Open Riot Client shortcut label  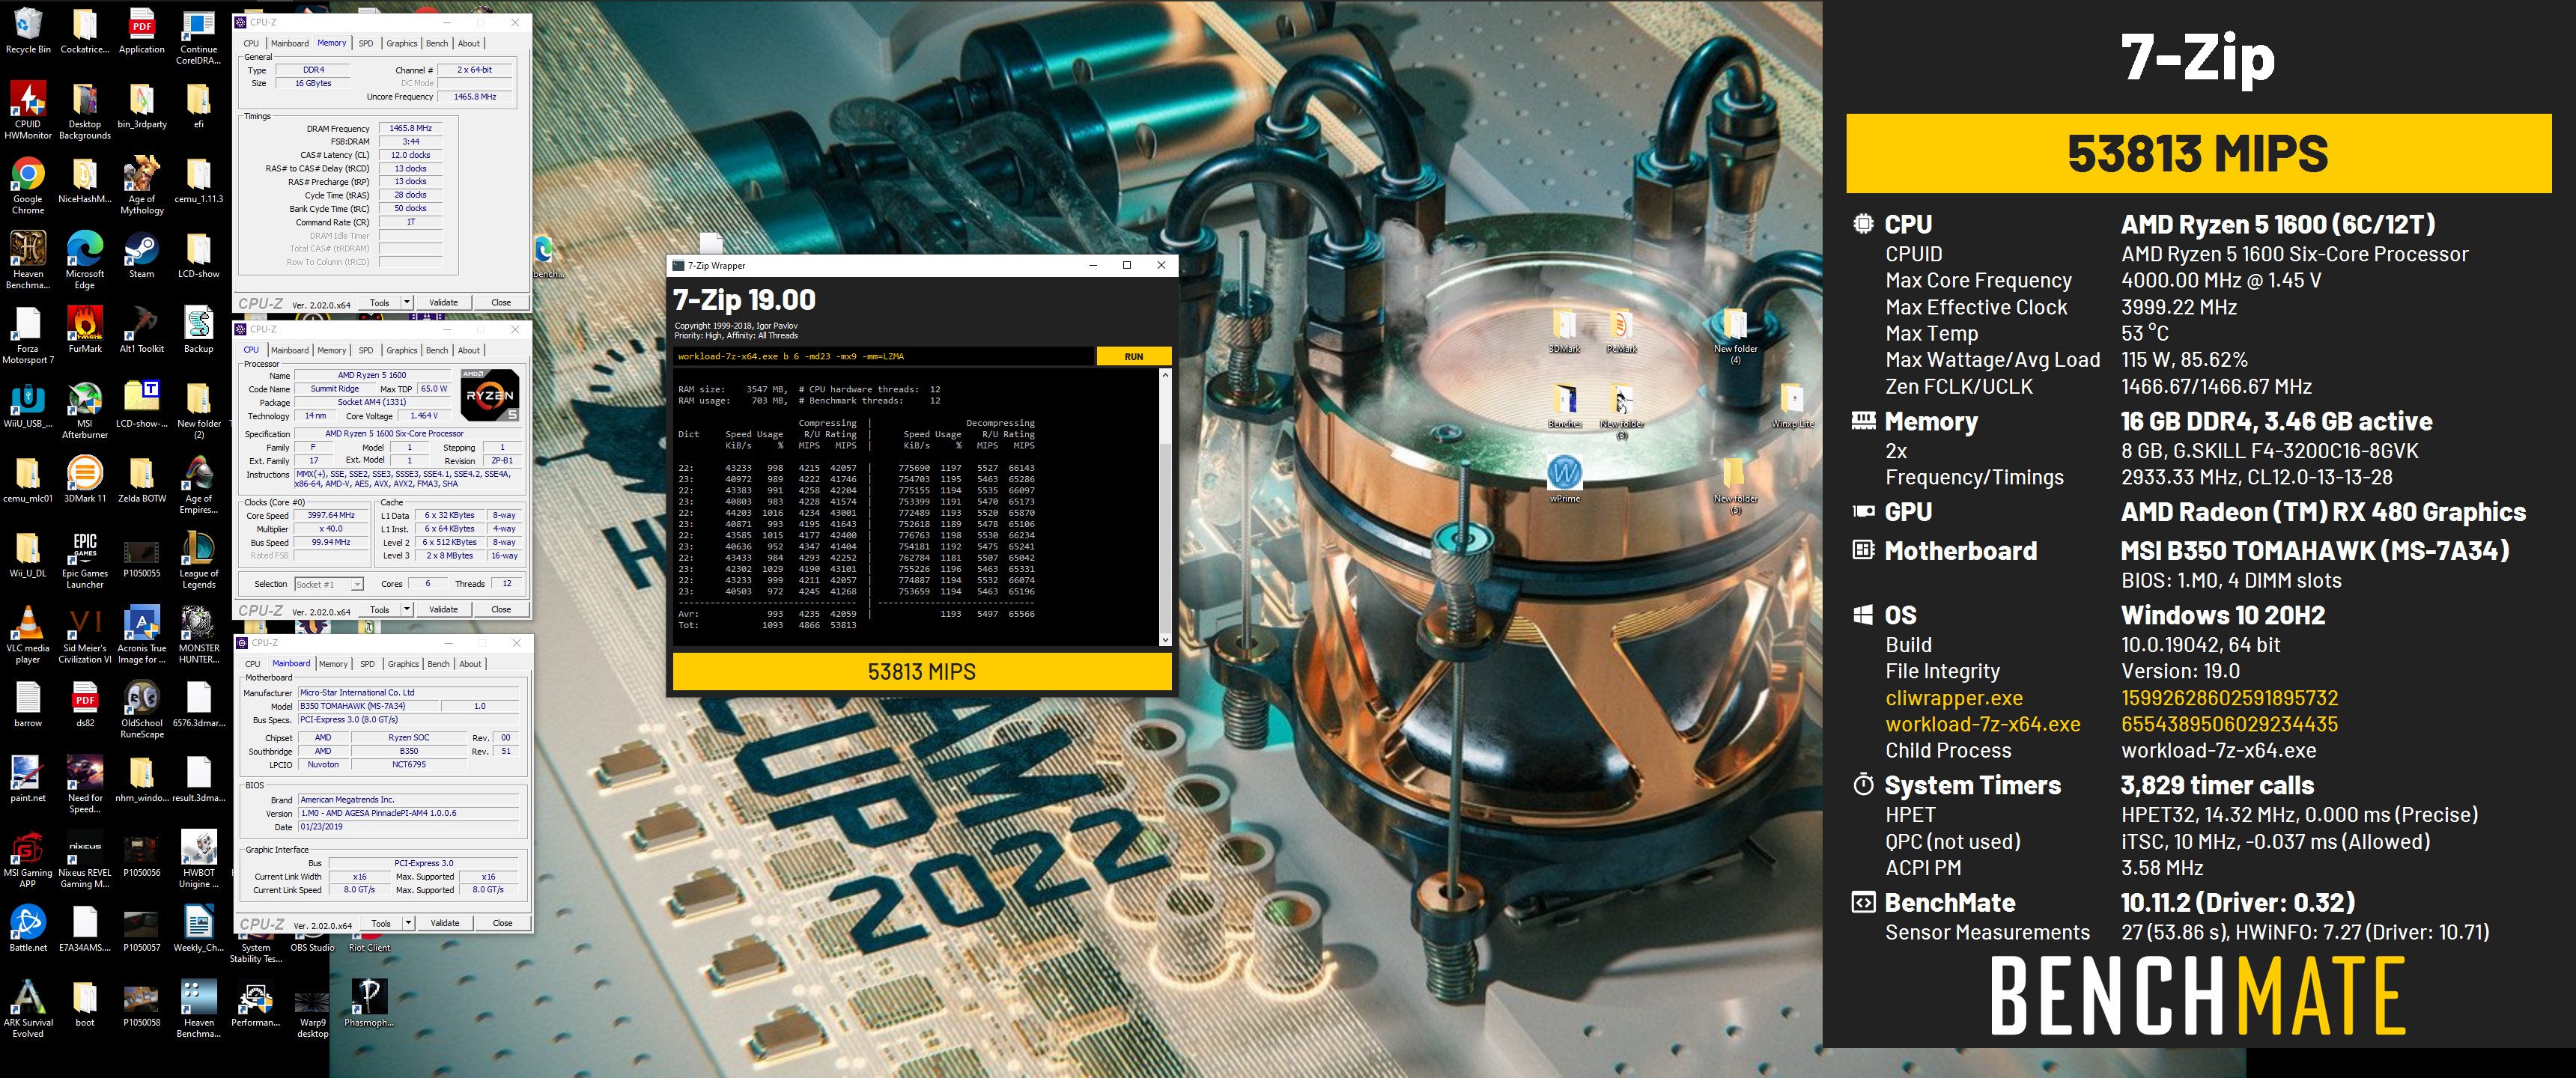[369, 947]
